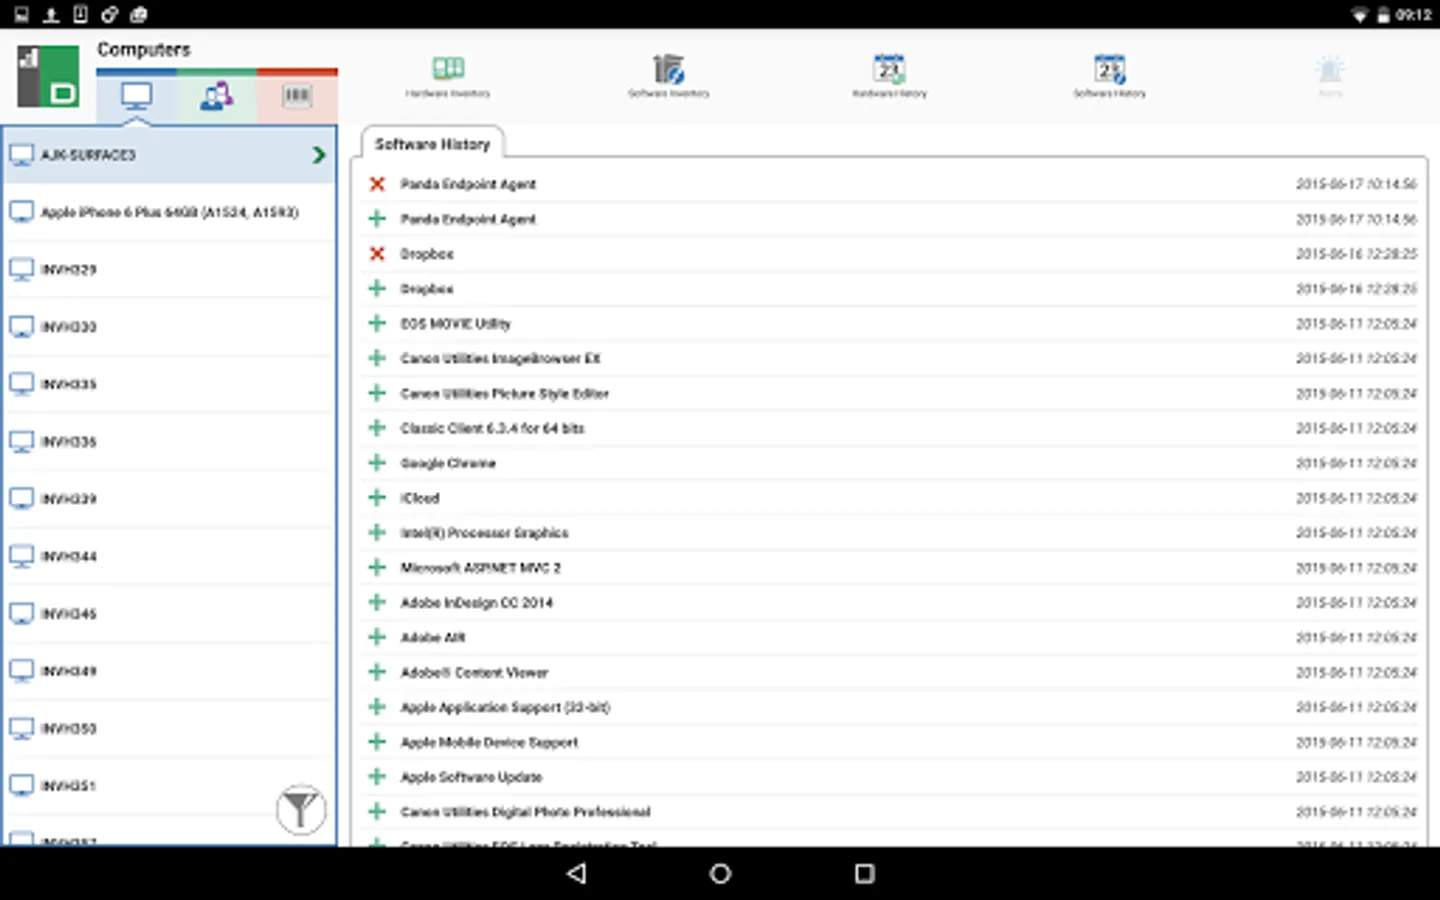Select computer INVH335

tap(170, 384)
